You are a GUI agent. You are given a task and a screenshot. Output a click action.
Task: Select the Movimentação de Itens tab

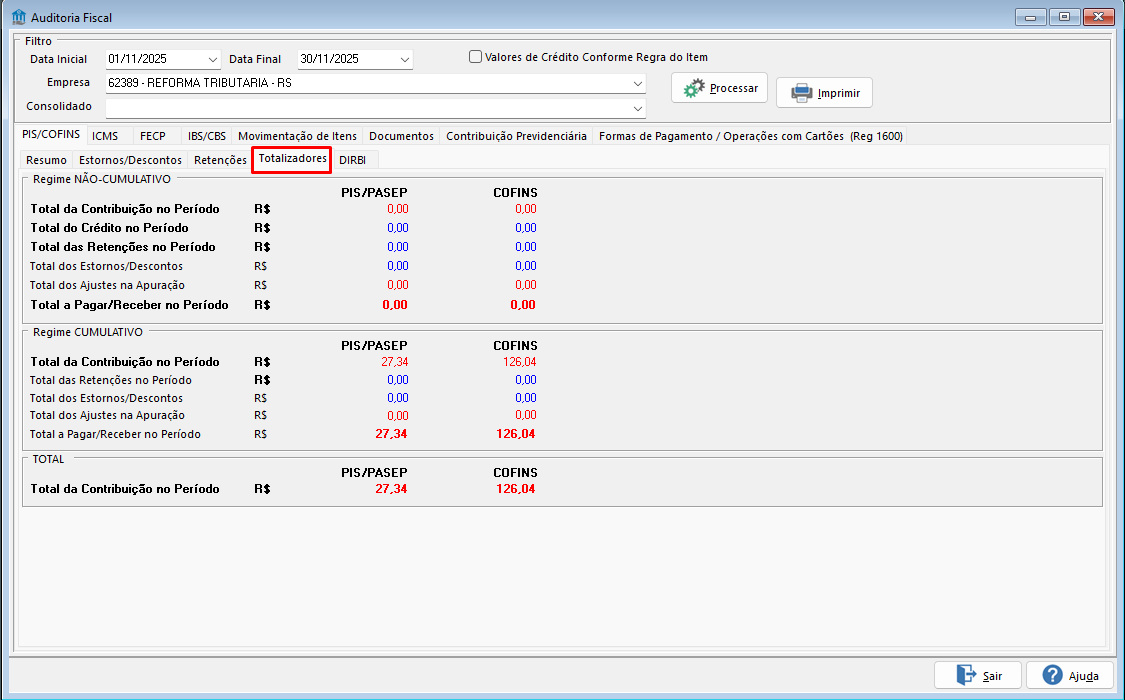click(297, 136)
